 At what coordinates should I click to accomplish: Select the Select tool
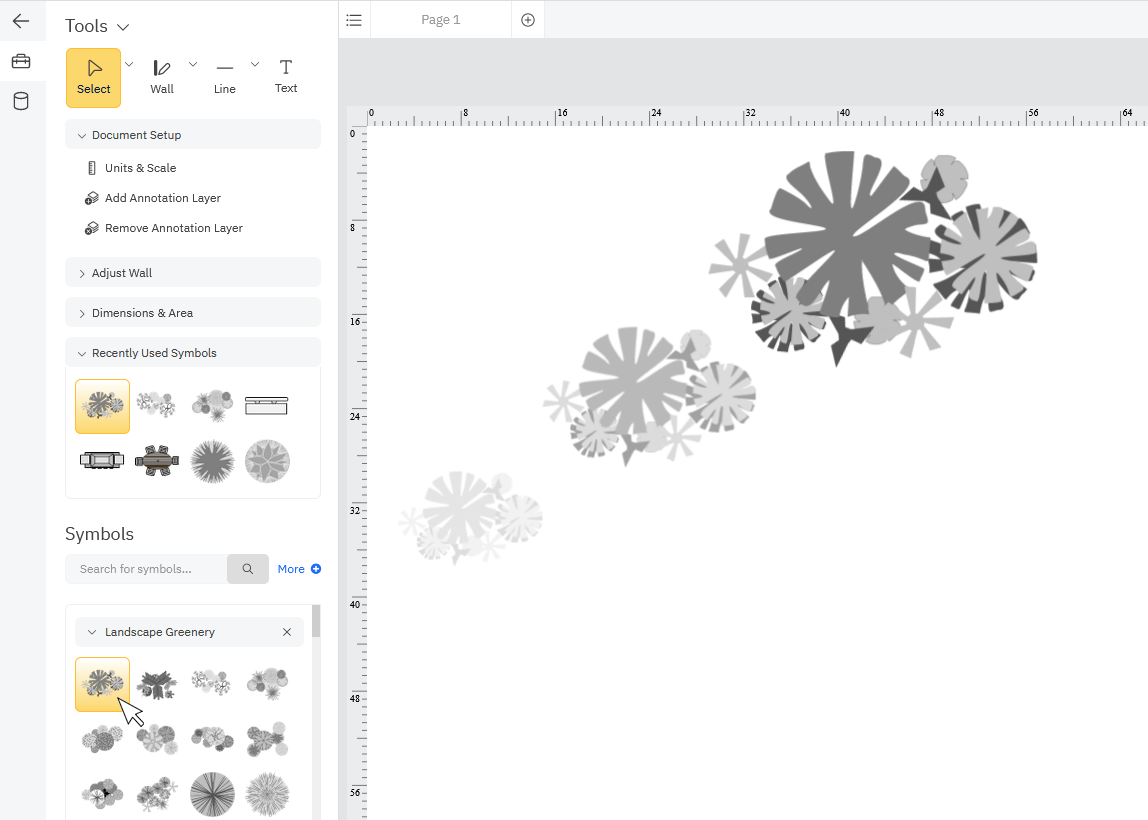93,76
